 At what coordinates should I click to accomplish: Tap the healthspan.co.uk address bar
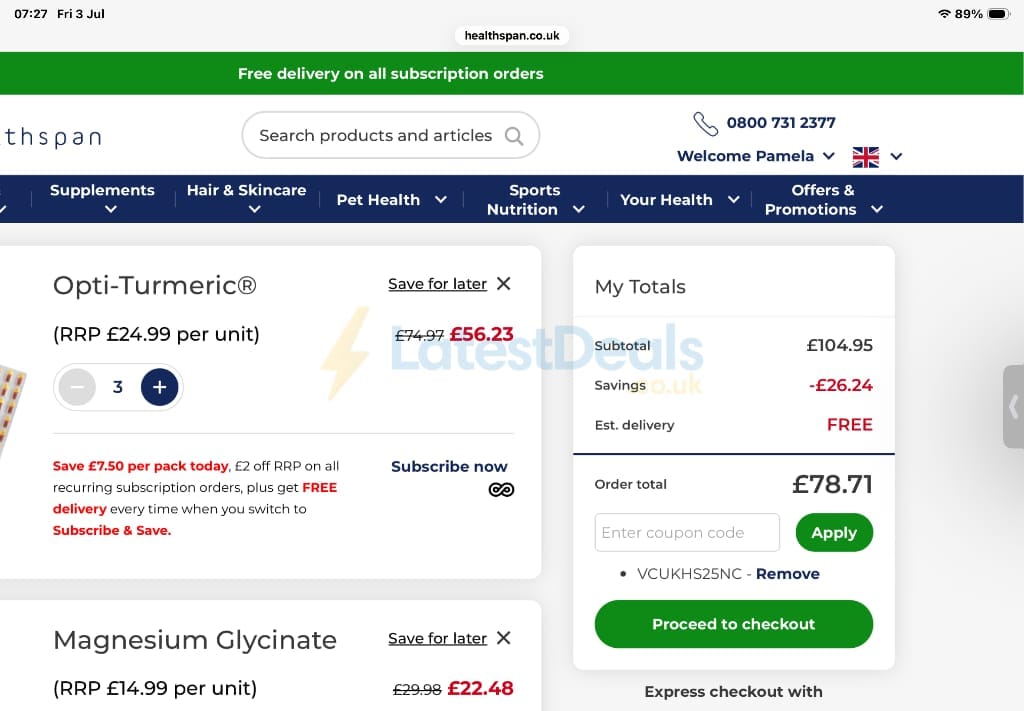tap(512, 36)
